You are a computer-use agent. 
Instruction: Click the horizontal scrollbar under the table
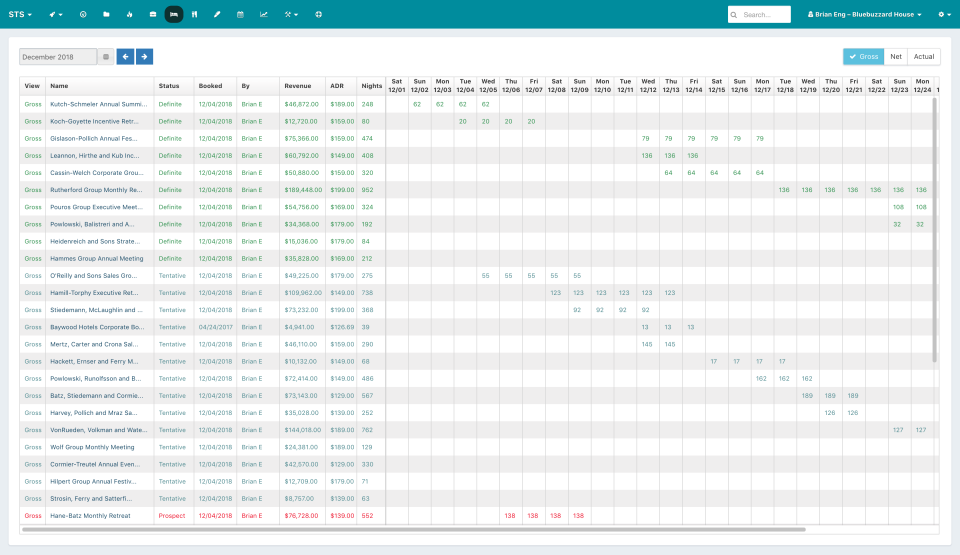pyautogui.click(x=413, y=529)
